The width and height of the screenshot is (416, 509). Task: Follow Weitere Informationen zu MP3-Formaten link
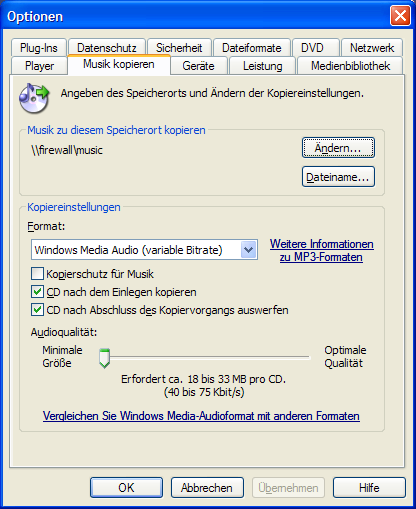pos(321,250)
